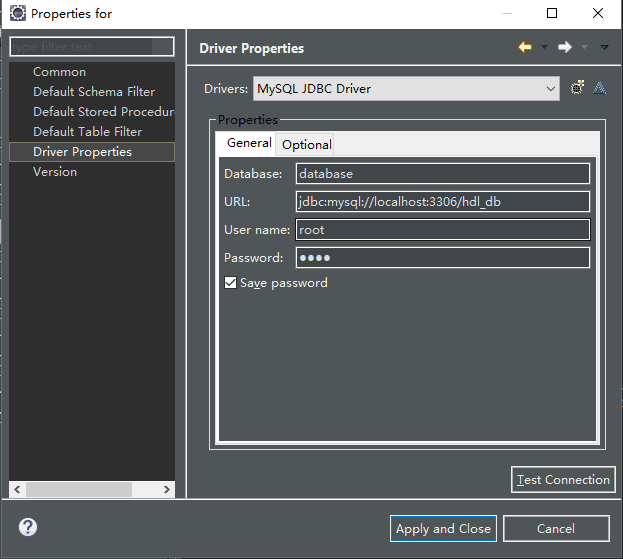Click the forward navigation arrow icon

pyautogui.click(x=565, y=47)
